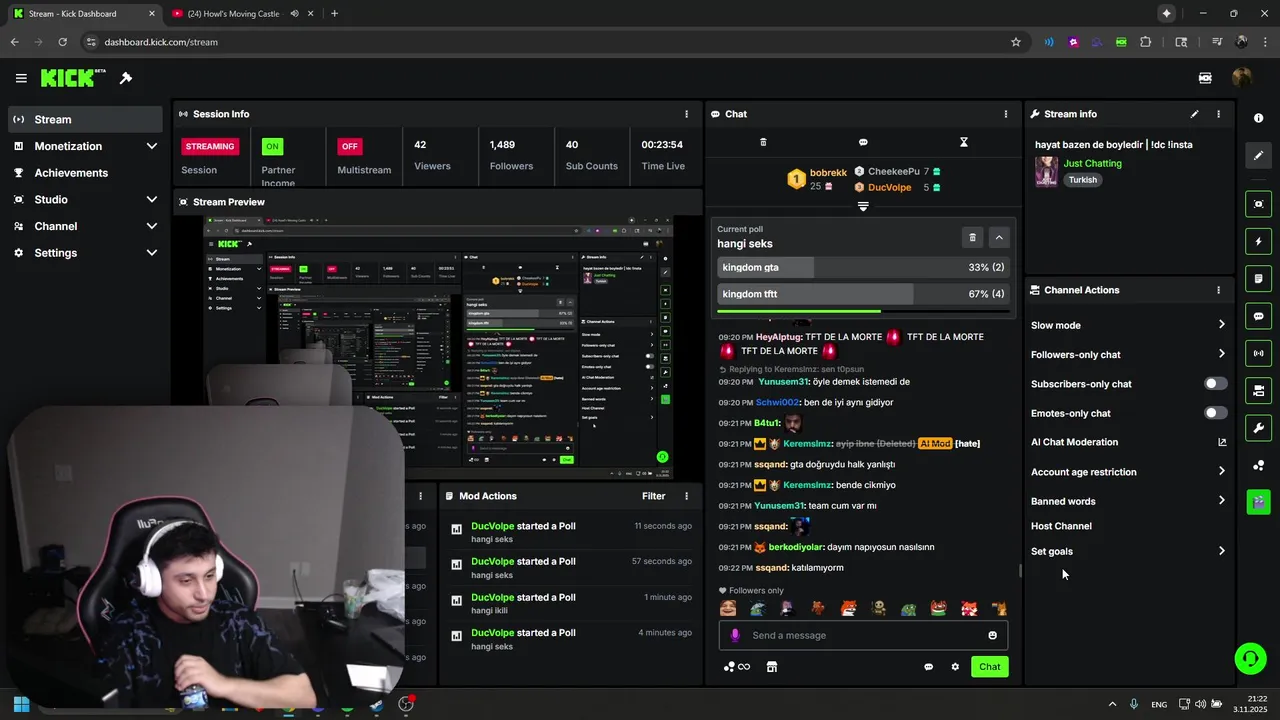Click the hourglass icon in the chat top toolbar
Image resolution: width=1280 pixels, height=720 pixels.
(x=964, y=142)
